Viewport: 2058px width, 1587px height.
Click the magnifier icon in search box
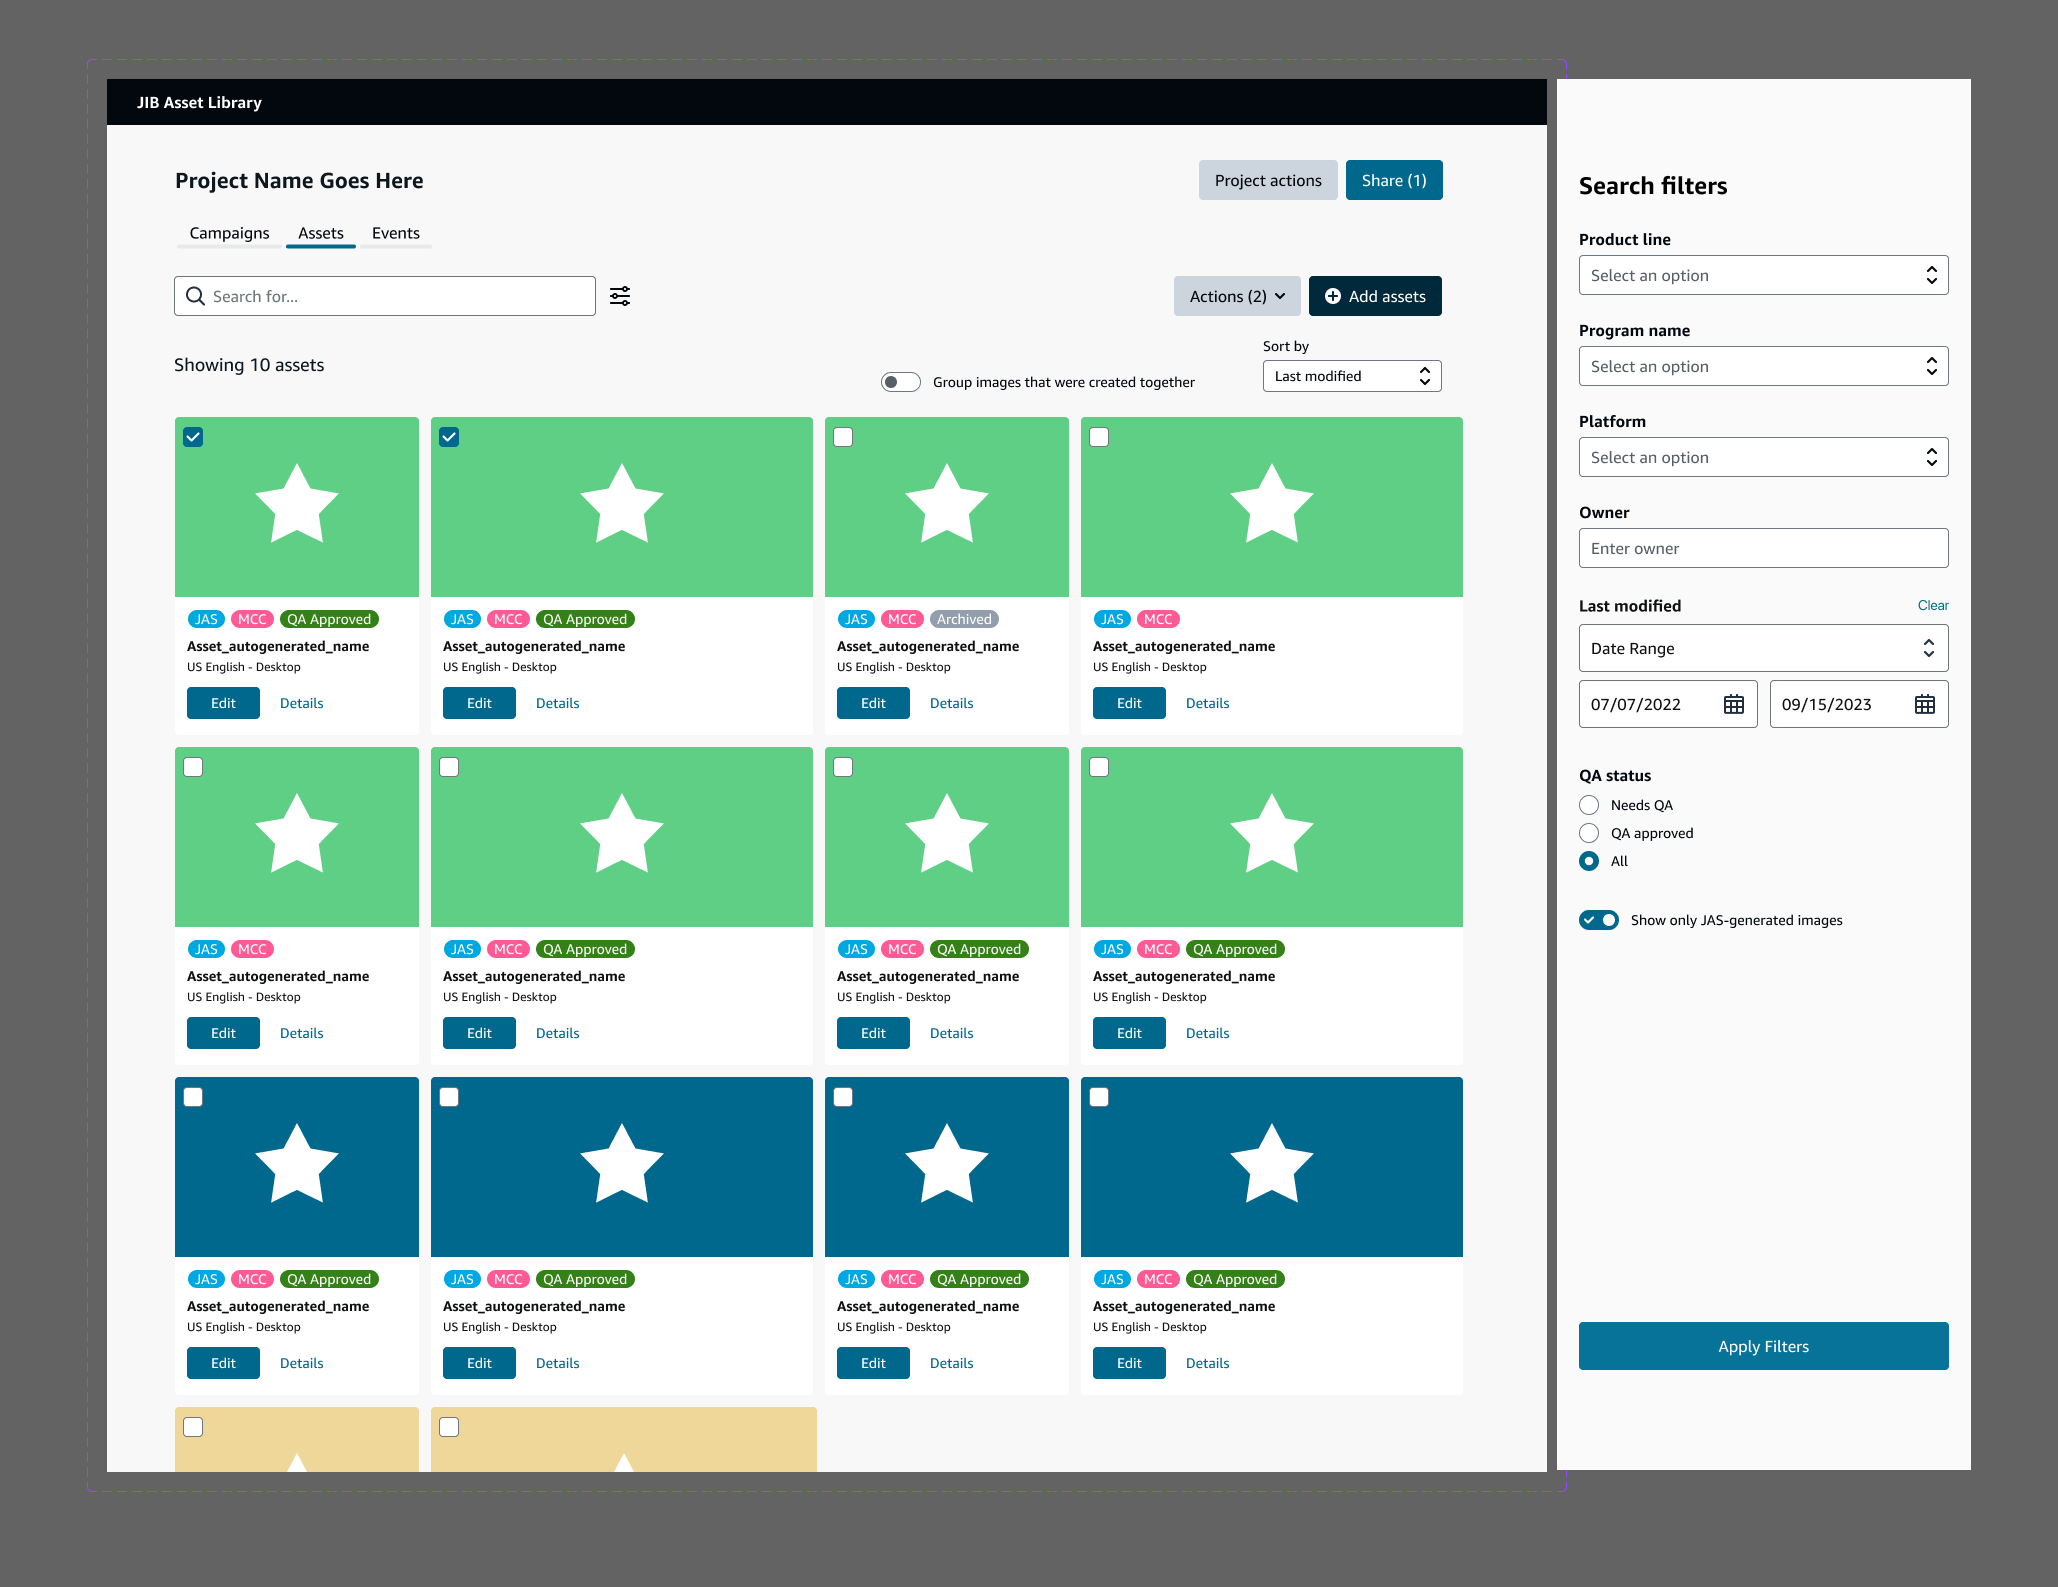pos(195,296)
